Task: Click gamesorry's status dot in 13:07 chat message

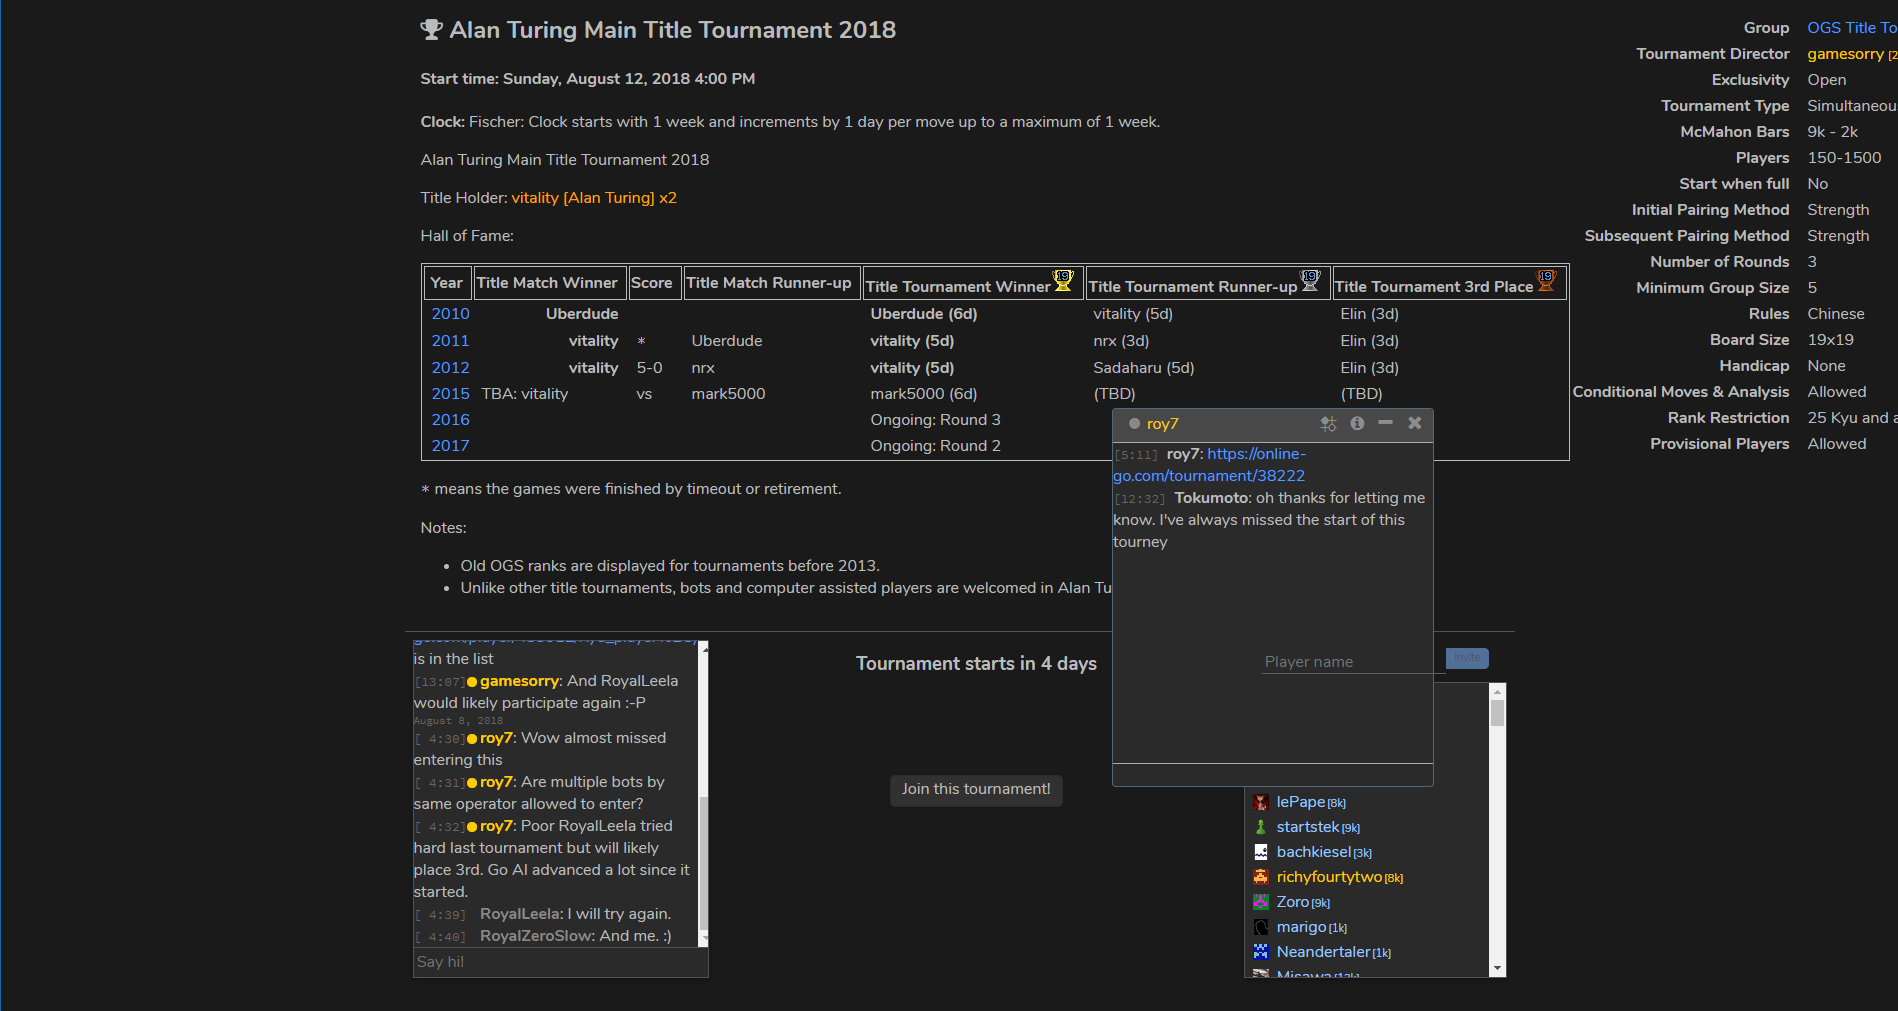Action: point(472,682)
